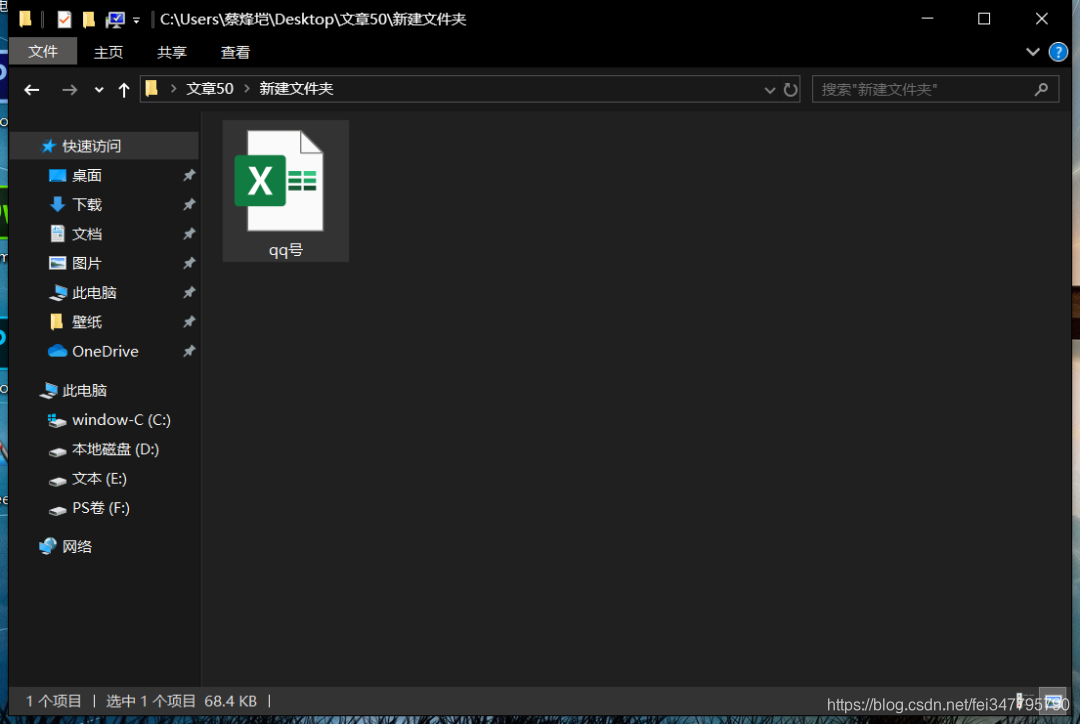Select the 此电脑 root tree node
Image resolution: width=1080 pixels, height=724 pixels.
click(84, 391)
